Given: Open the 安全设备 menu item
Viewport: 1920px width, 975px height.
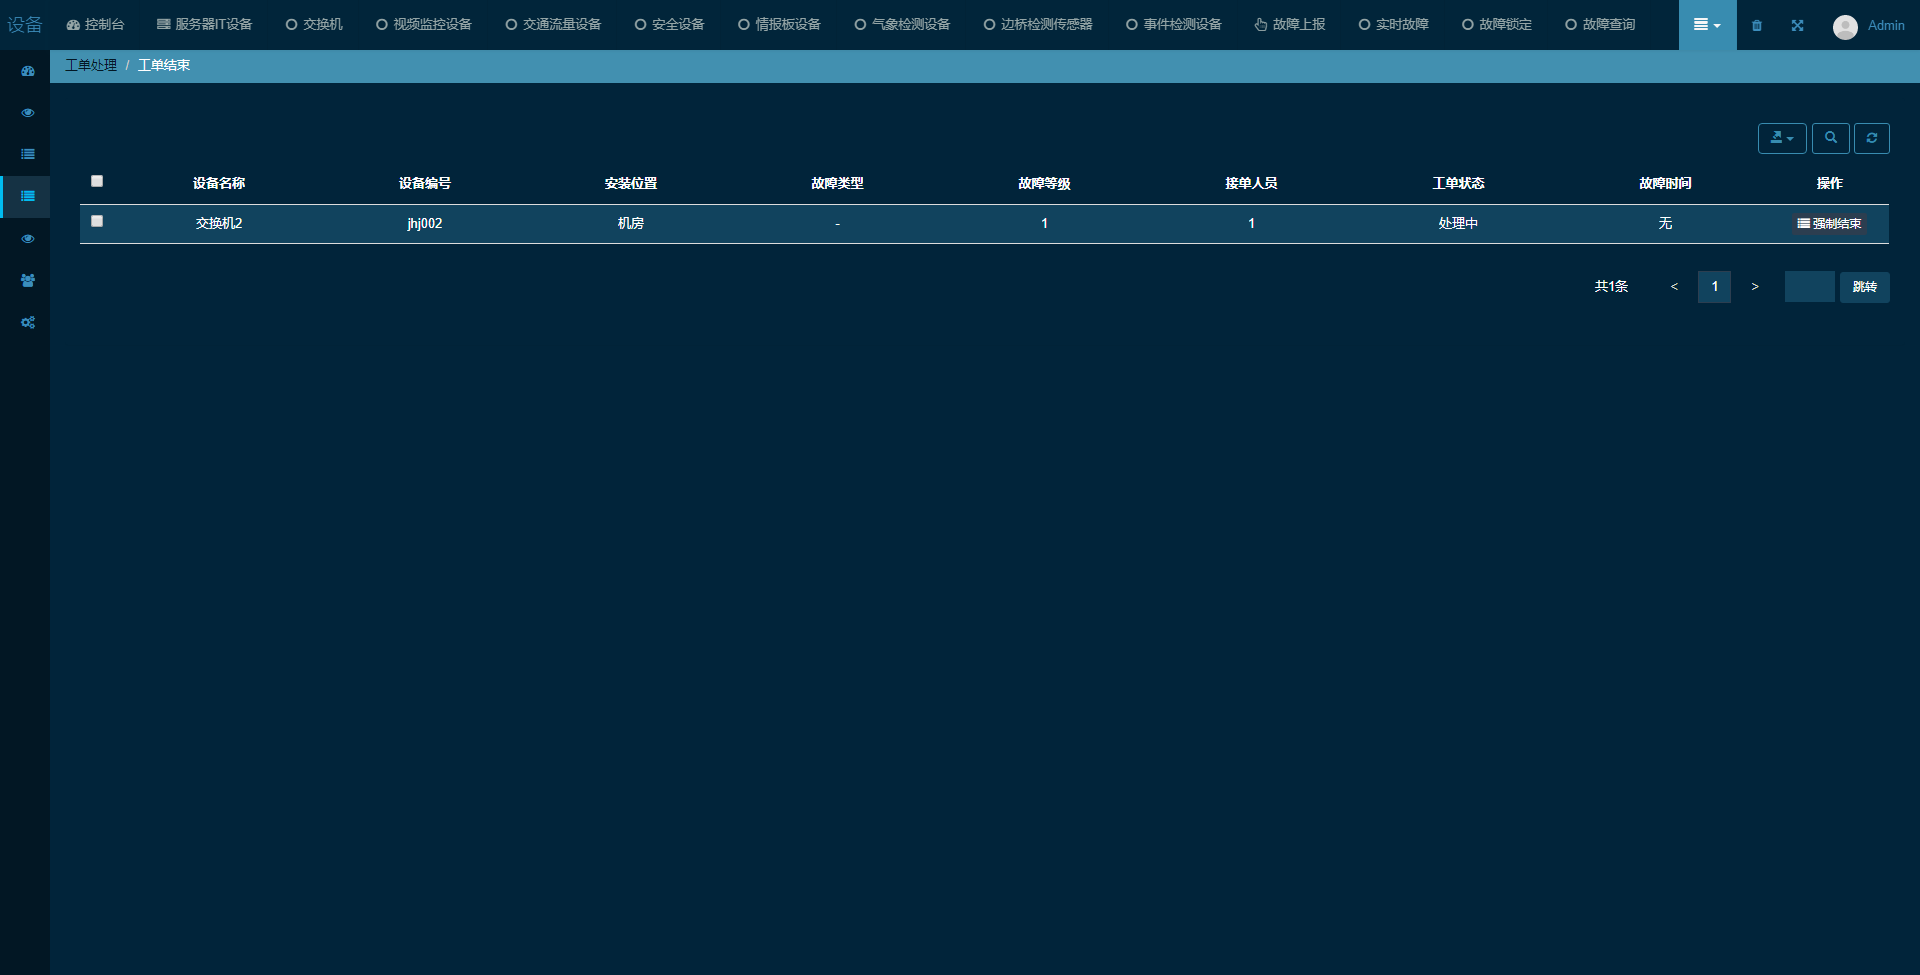Looking at the screenshot, I should pos(669,24).
